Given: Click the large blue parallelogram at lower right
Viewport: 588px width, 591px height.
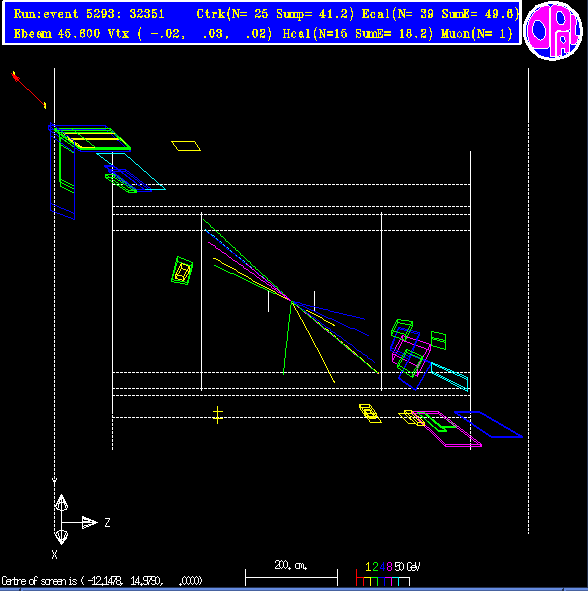Looking at the screenshot, I should point(488,424).
